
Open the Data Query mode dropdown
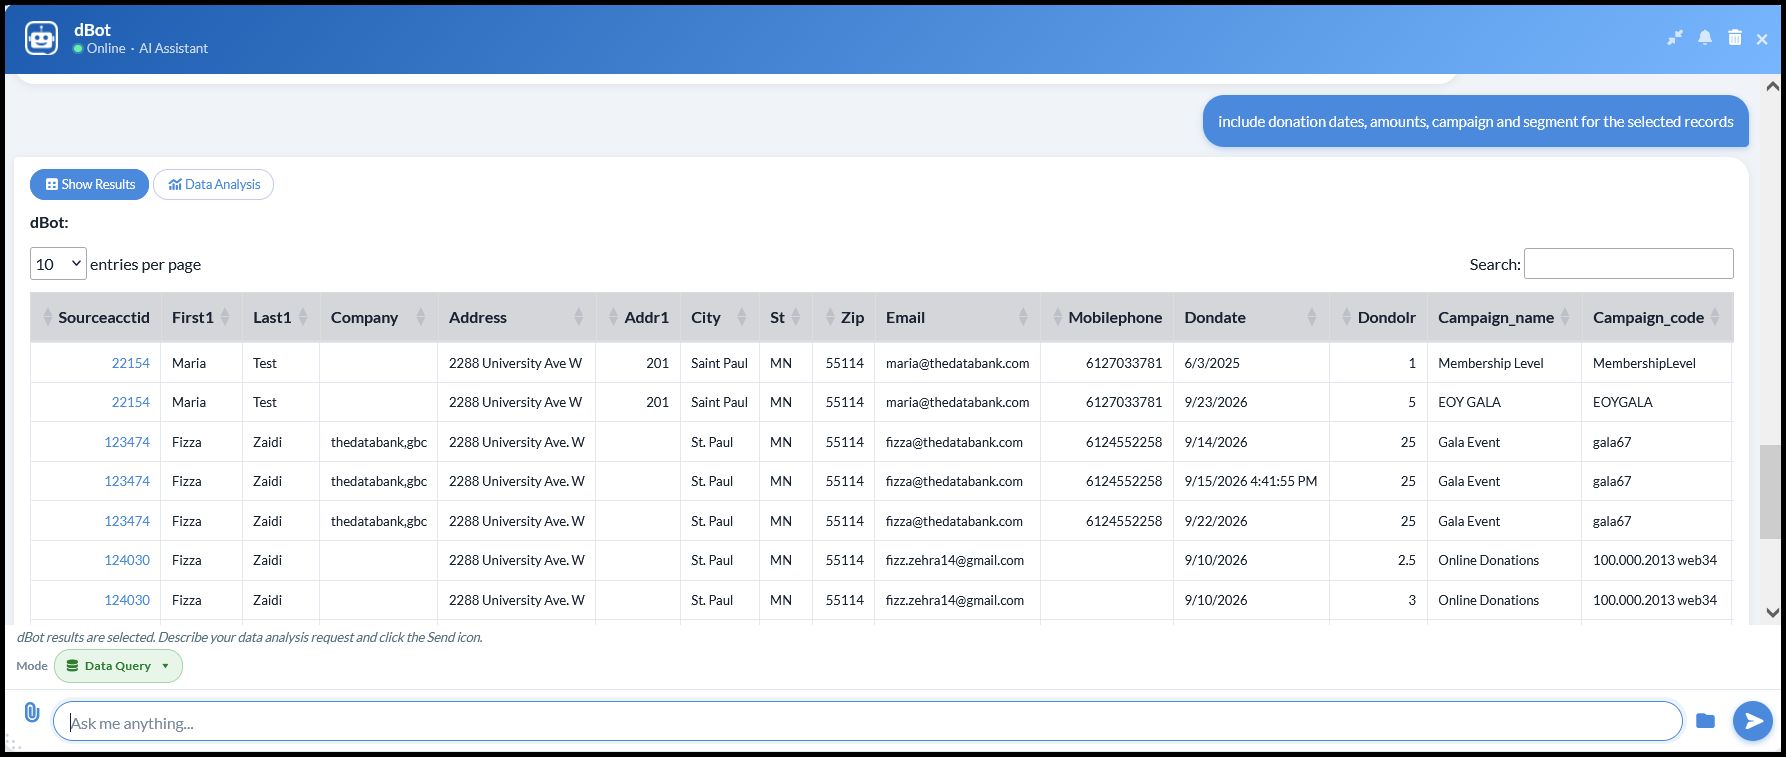(x=118, y=666)
